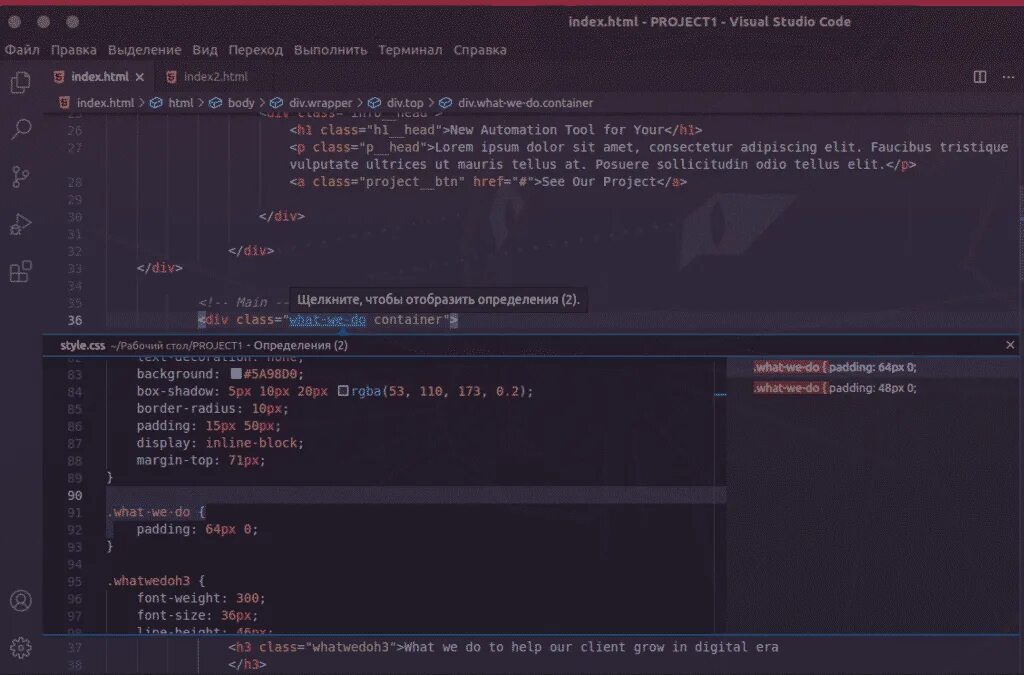This screenshot has width=1024, height=675.
Task: Open the Extensions view
Action: pyautogui.click(x=20, y=272)
